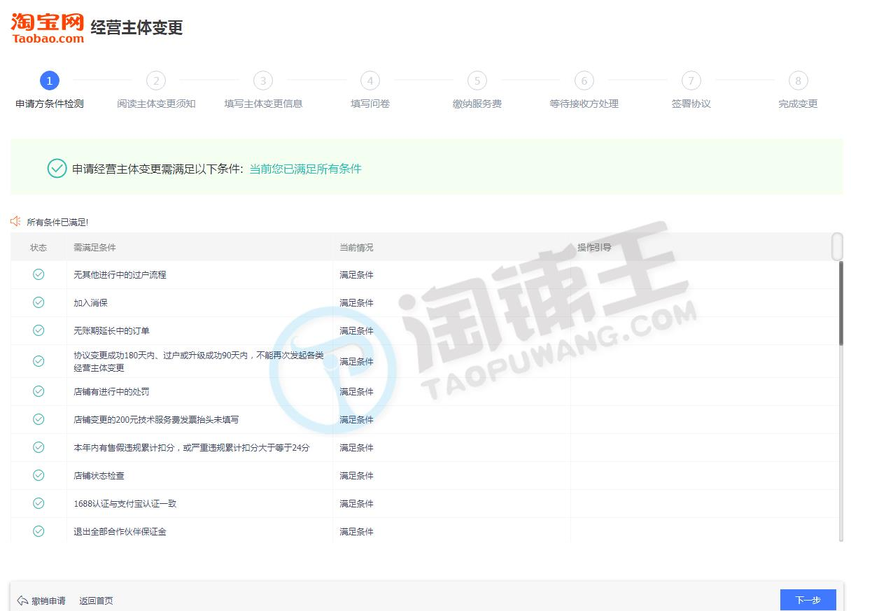Click the status check icon for 无账期延长中的订单

38,330
